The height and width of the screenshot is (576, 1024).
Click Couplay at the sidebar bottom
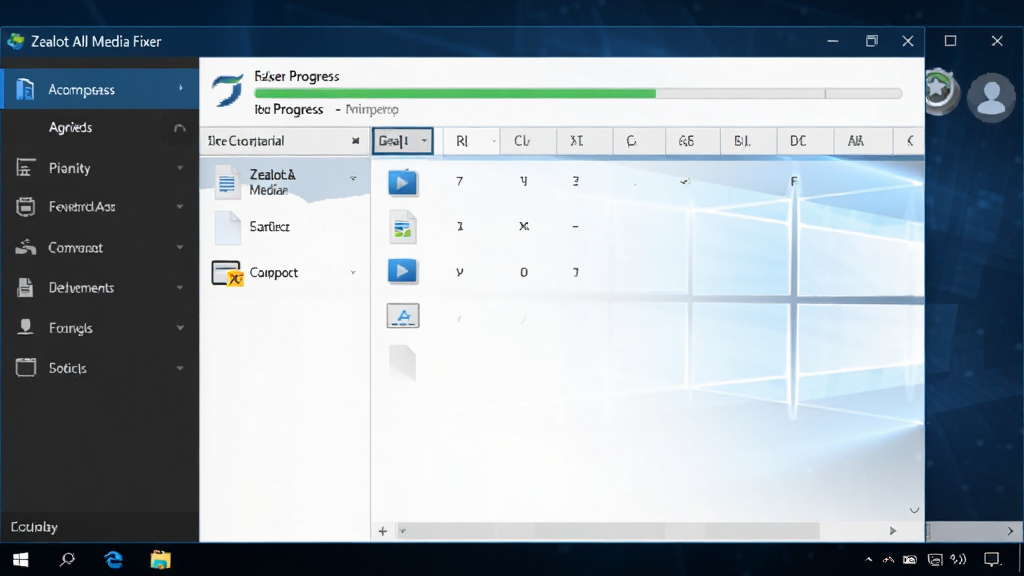(34, 526)
